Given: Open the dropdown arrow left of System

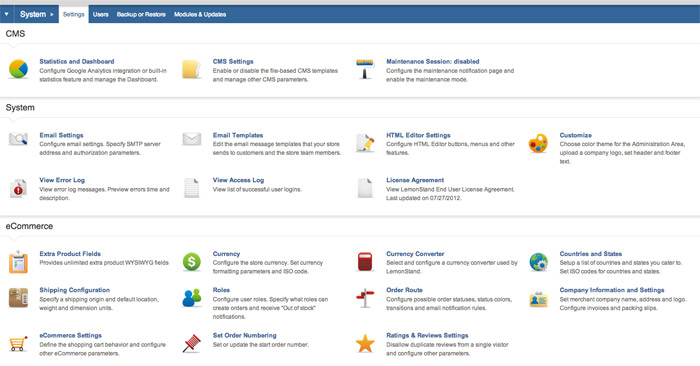Looking at the screenshot, I should (7, 14).
